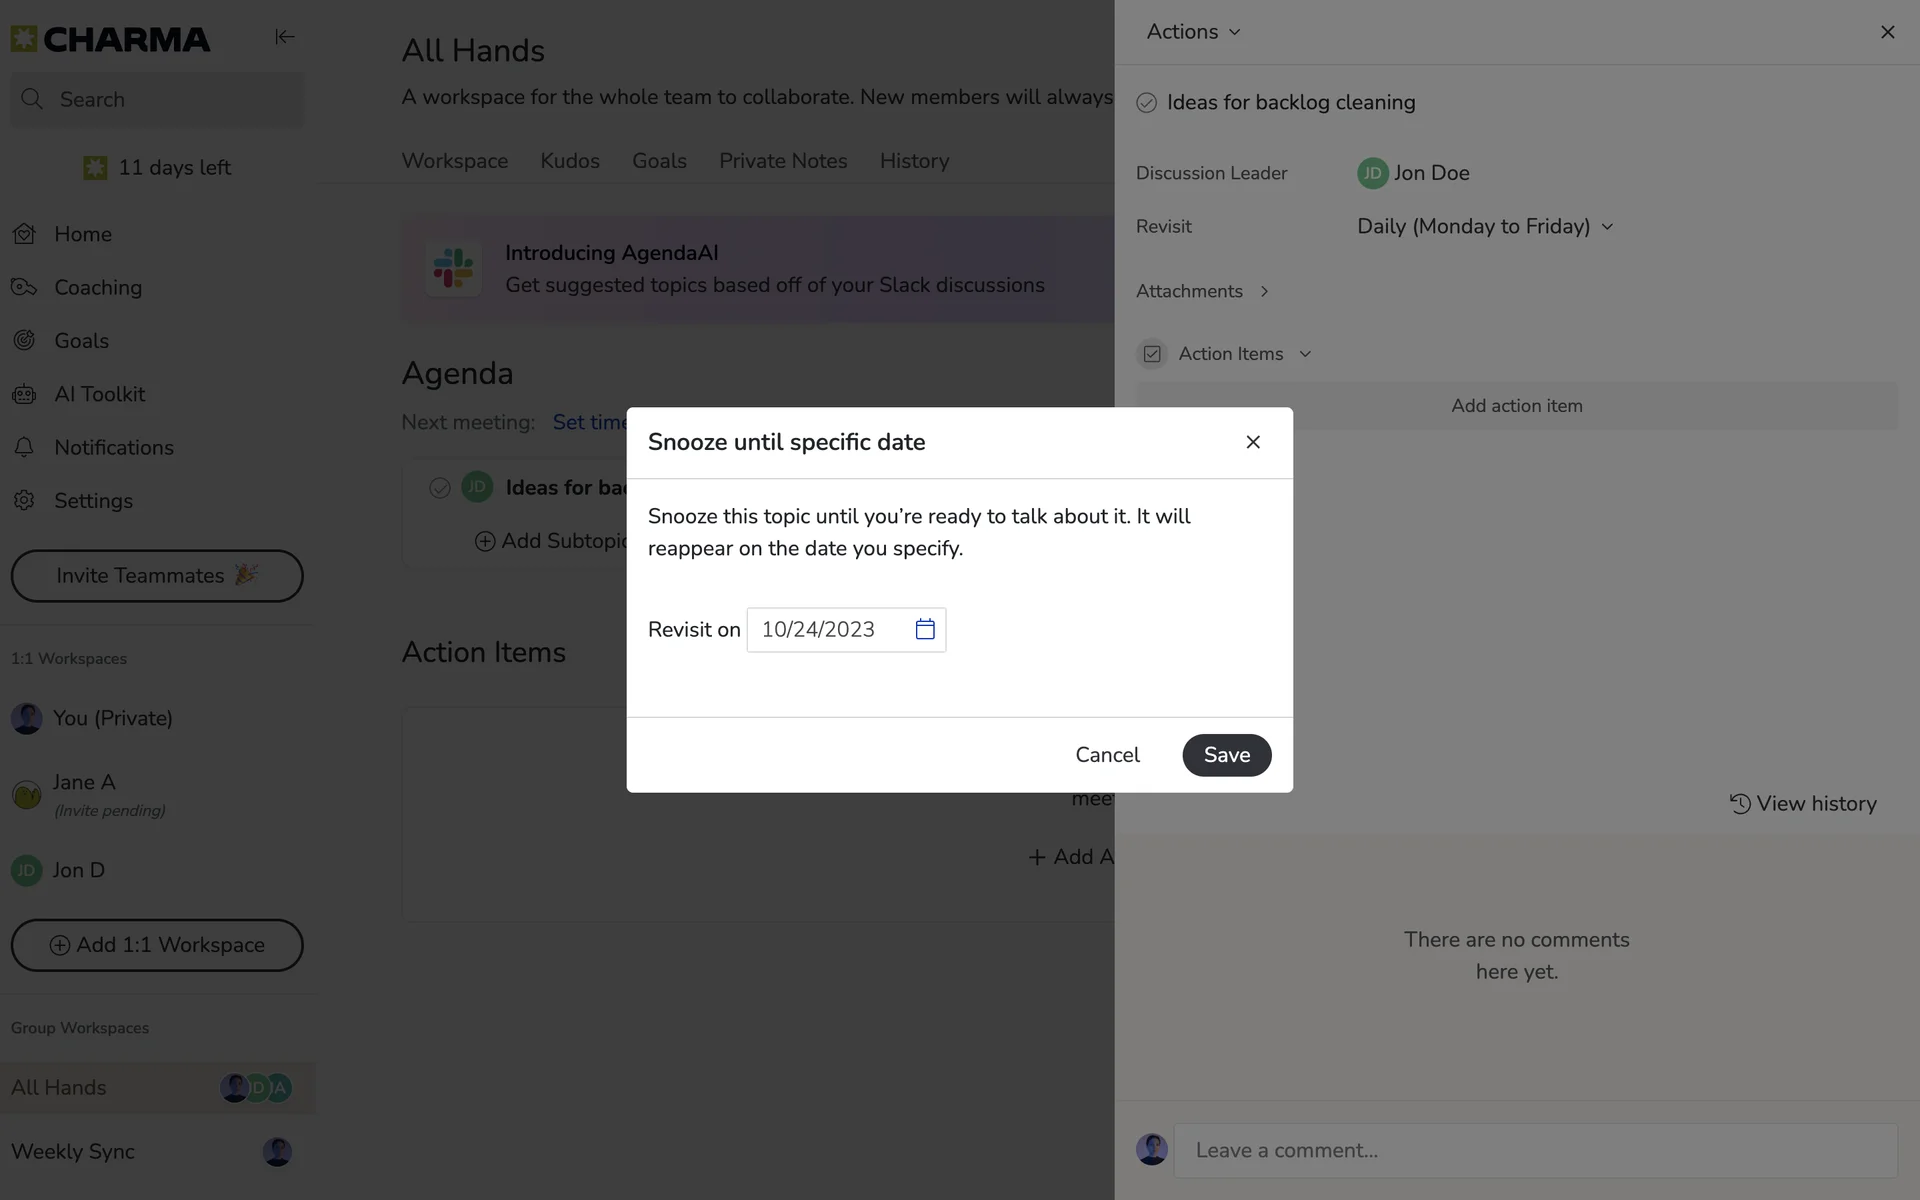Close the Snooze until specific date dialog
The image size is (1920, 1200).
pos(1252,442)
